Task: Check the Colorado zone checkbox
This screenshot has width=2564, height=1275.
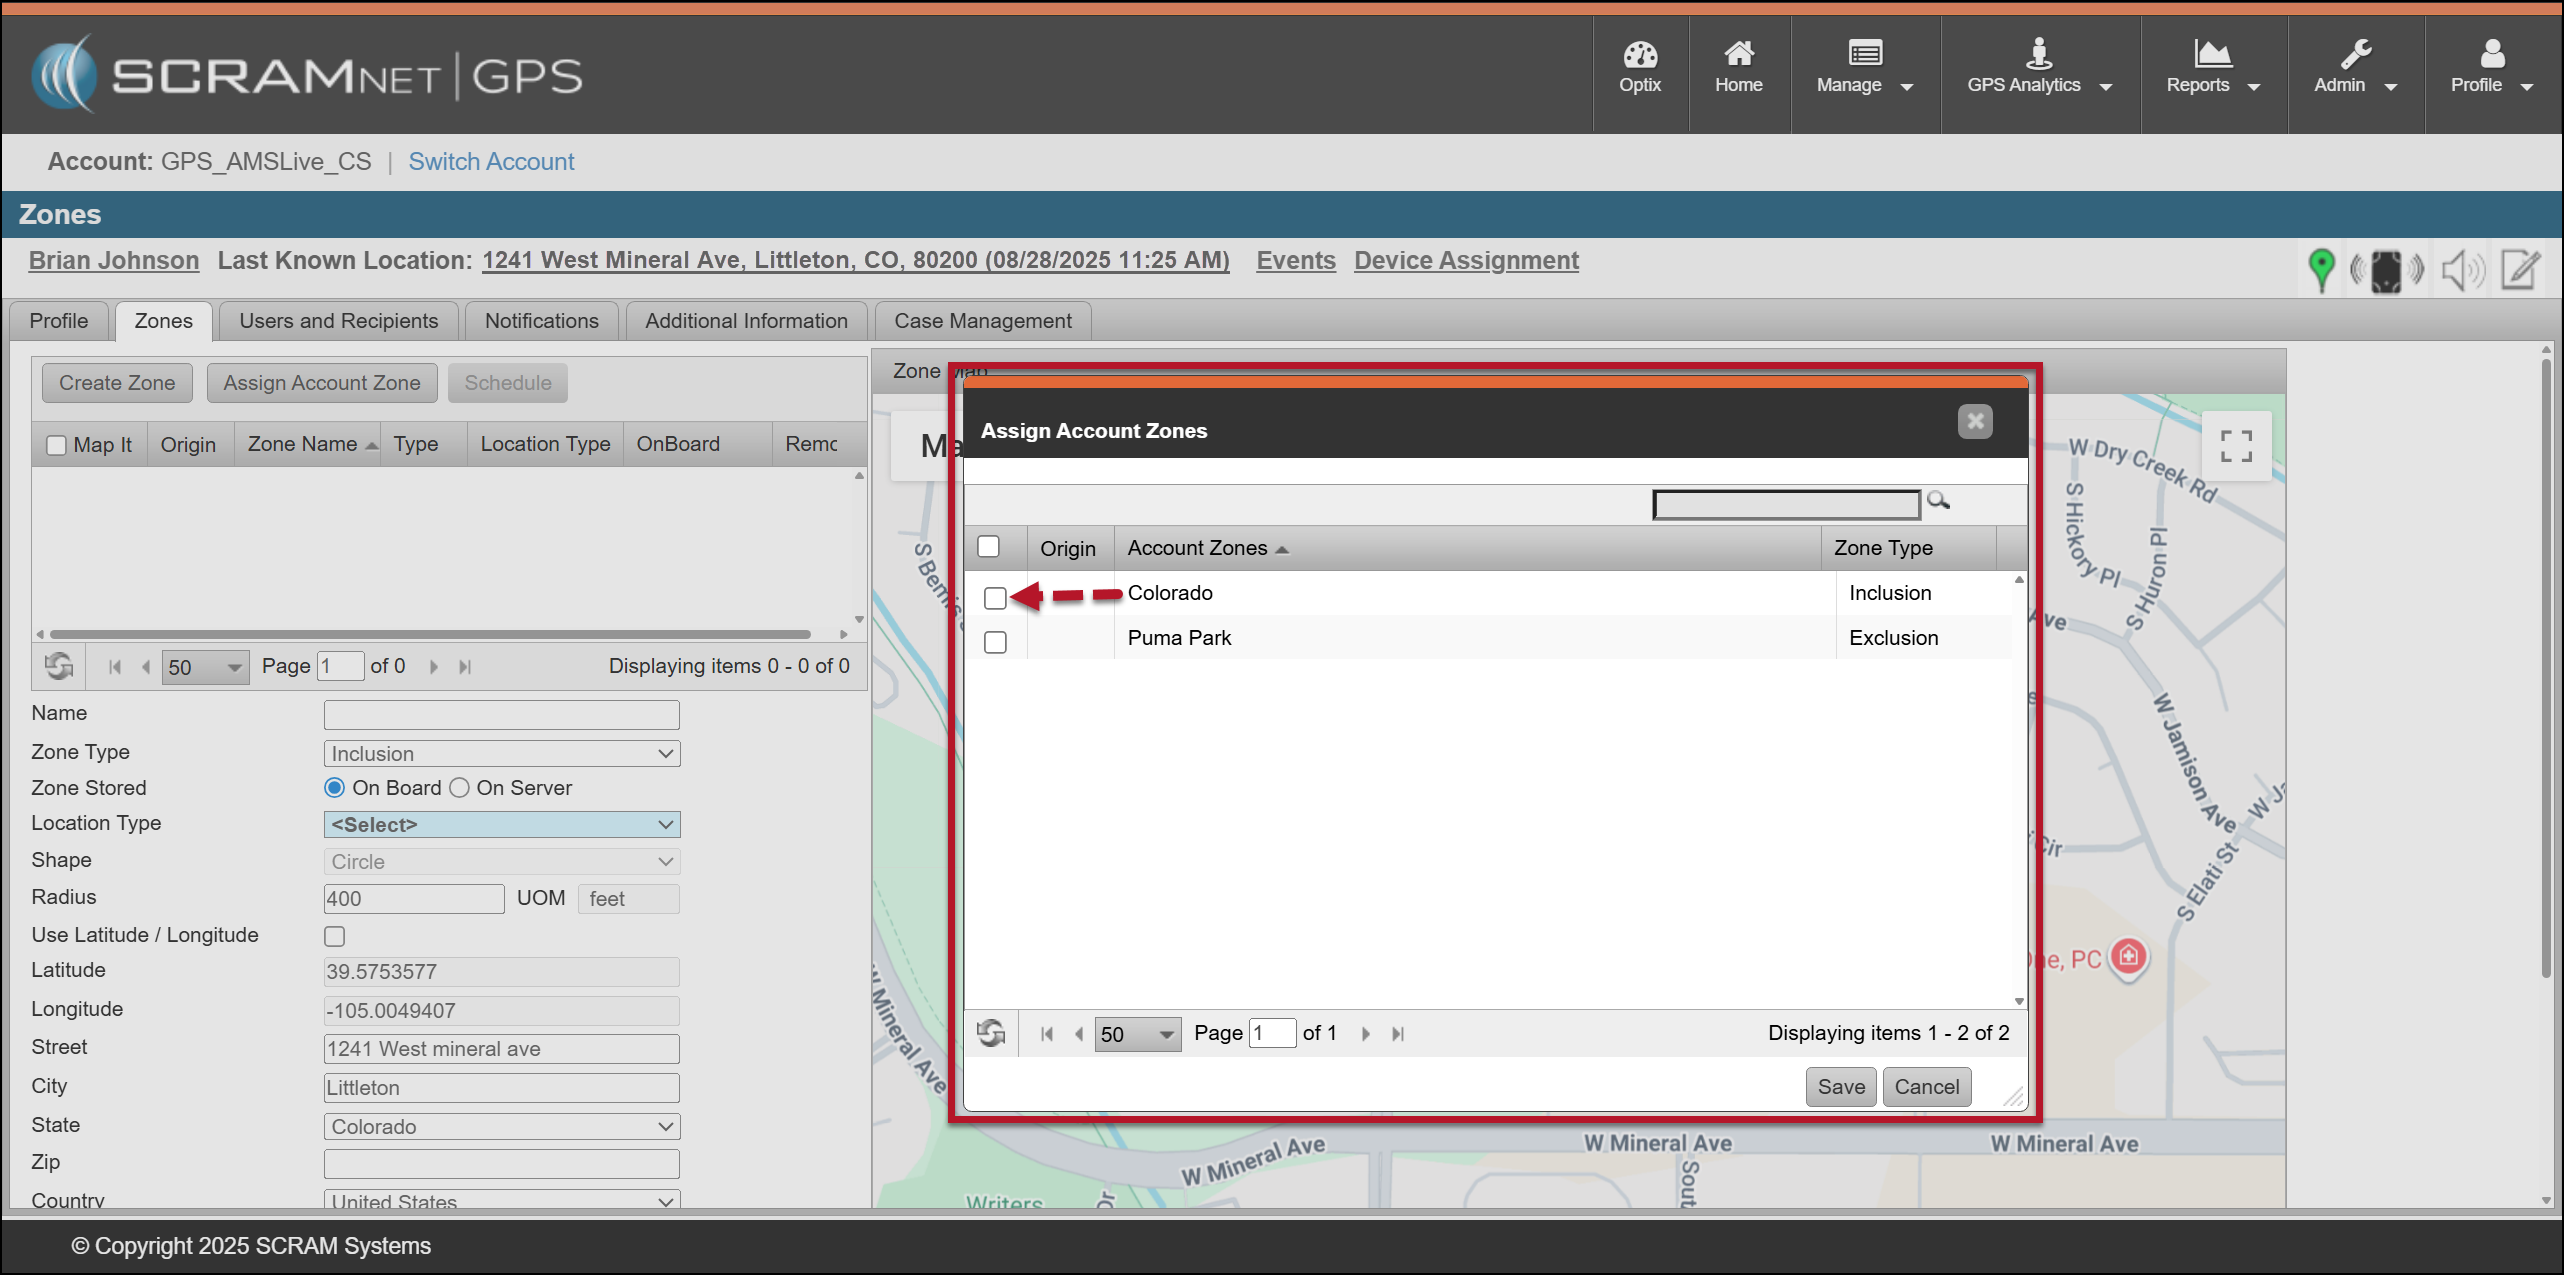Action: [x=995, y=598]
